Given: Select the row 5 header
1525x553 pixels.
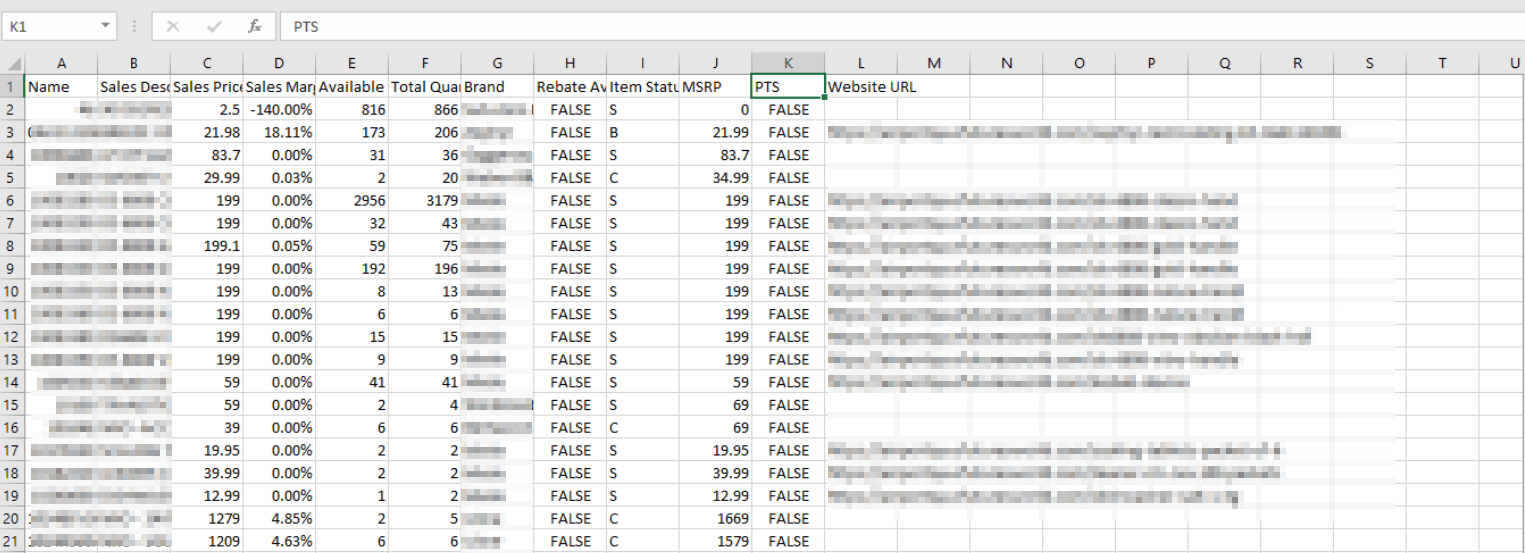Looking at the screenshot, I should pos(12,178).
